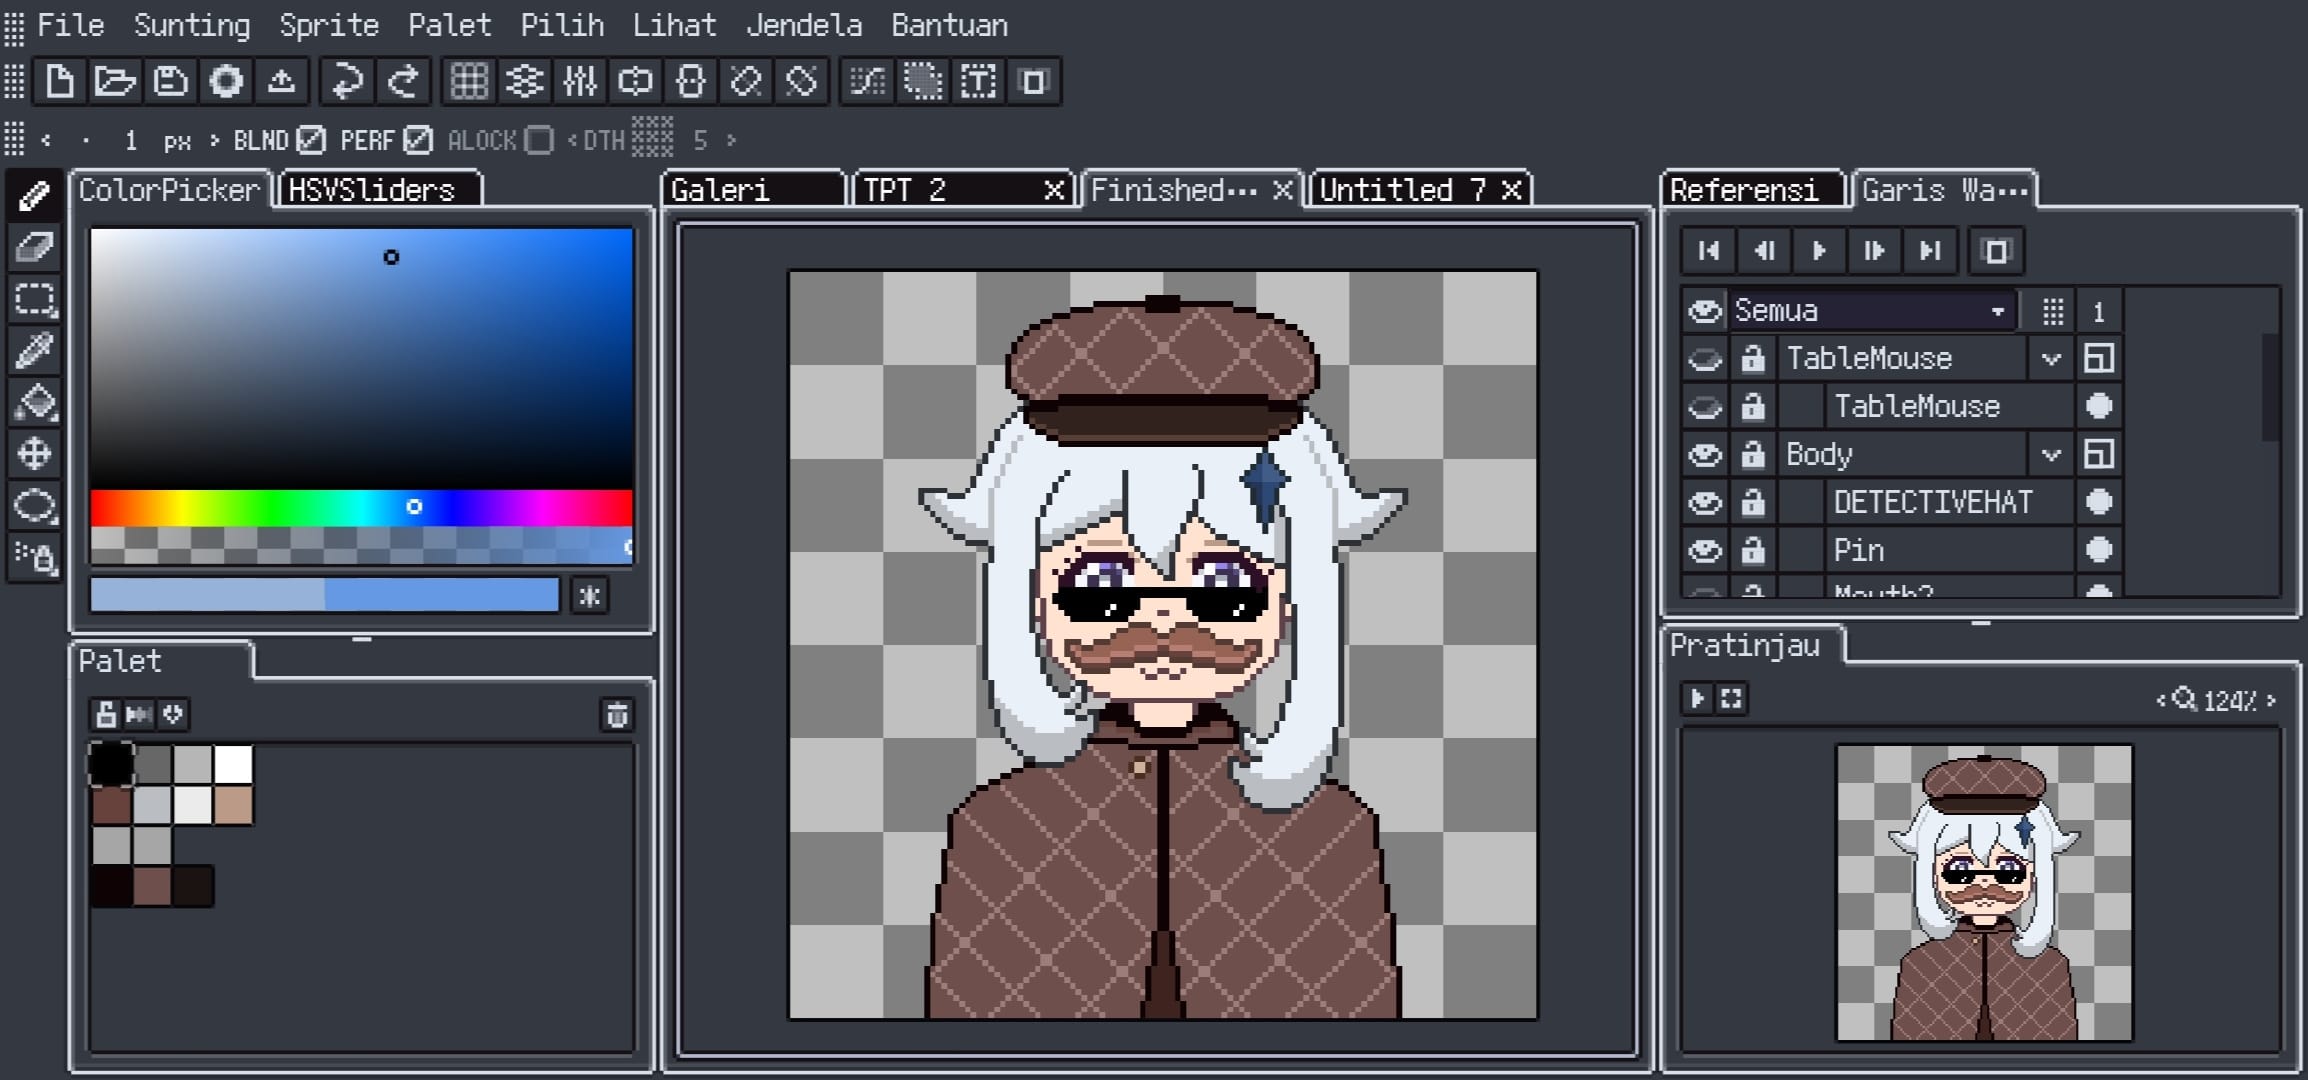
Task: Click the palette trash delete icon
Action: (x=618, y=715)
